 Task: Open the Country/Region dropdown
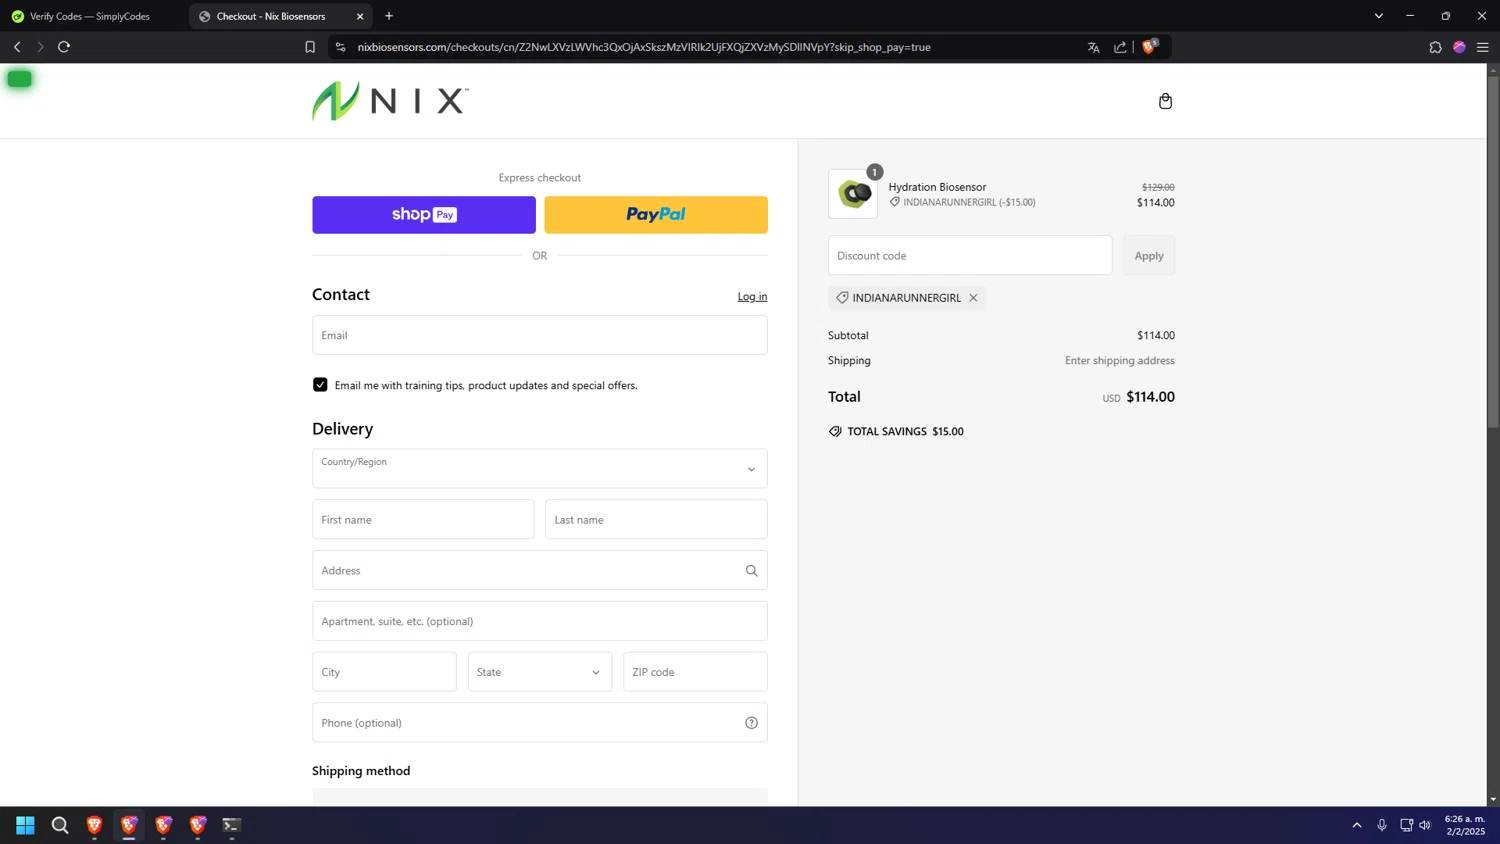(x=540, y=469)
